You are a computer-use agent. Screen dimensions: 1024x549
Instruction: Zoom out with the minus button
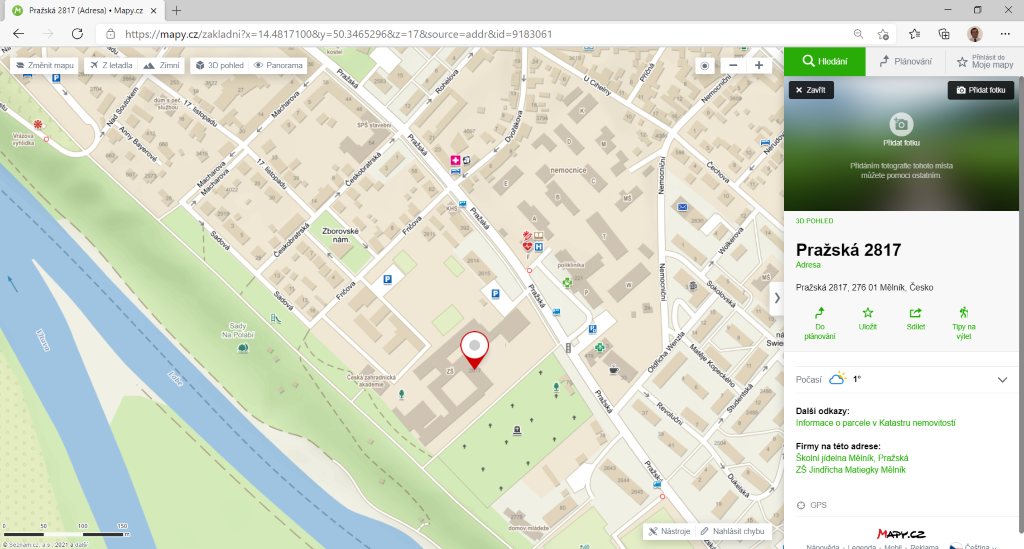pyautogui.click(x=733, y=65)
